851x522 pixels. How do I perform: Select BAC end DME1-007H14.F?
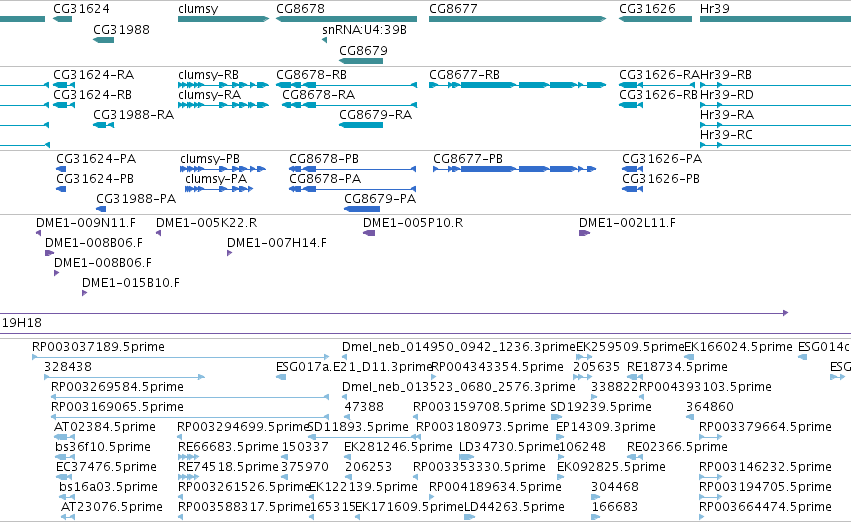(x=277, y=243)
